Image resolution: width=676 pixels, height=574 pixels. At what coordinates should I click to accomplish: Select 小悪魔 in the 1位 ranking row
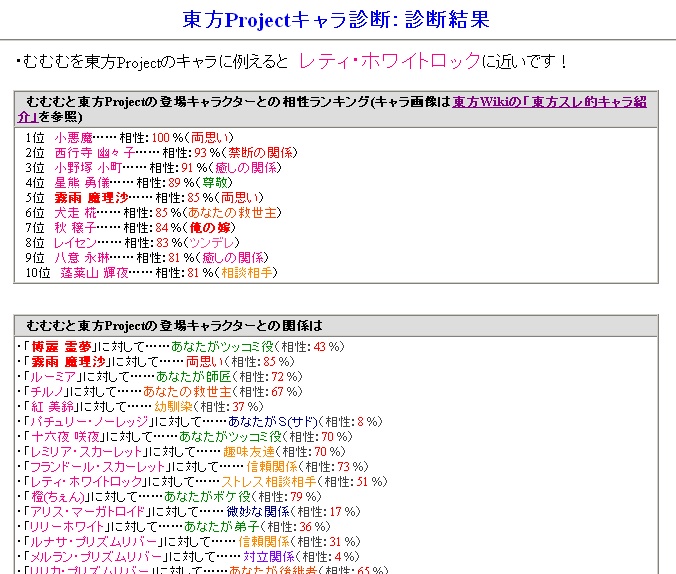(73, 138)
